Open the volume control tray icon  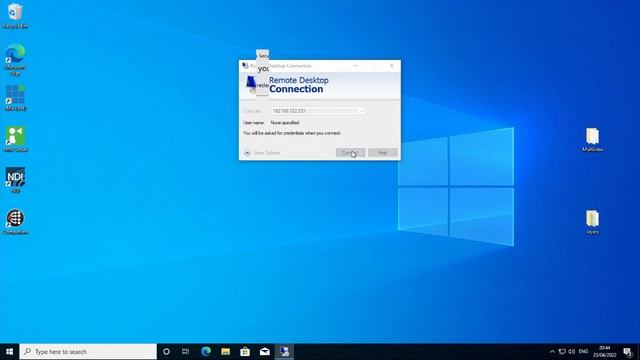(571, 351)
